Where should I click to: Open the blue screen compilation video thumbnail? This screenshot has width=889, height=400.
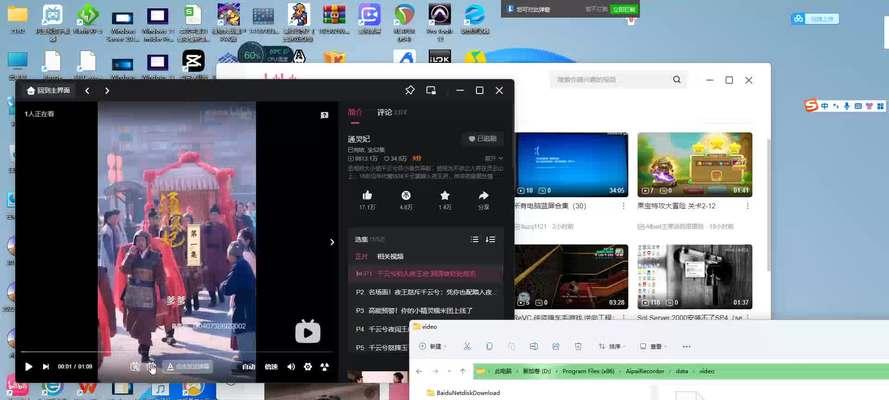[571, 165]
